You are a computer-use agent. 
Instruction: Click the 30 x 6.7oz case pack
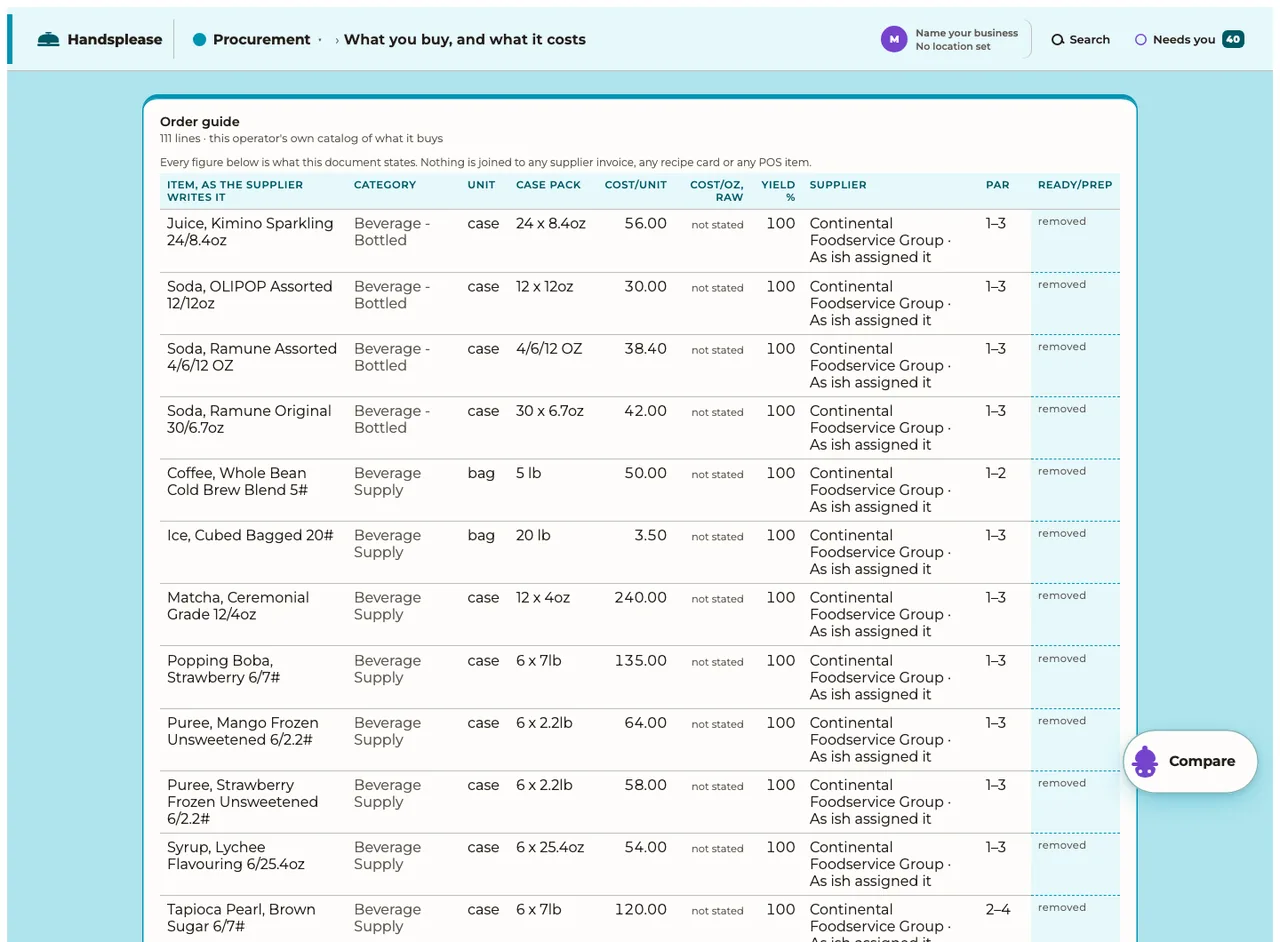coord(550,411)
